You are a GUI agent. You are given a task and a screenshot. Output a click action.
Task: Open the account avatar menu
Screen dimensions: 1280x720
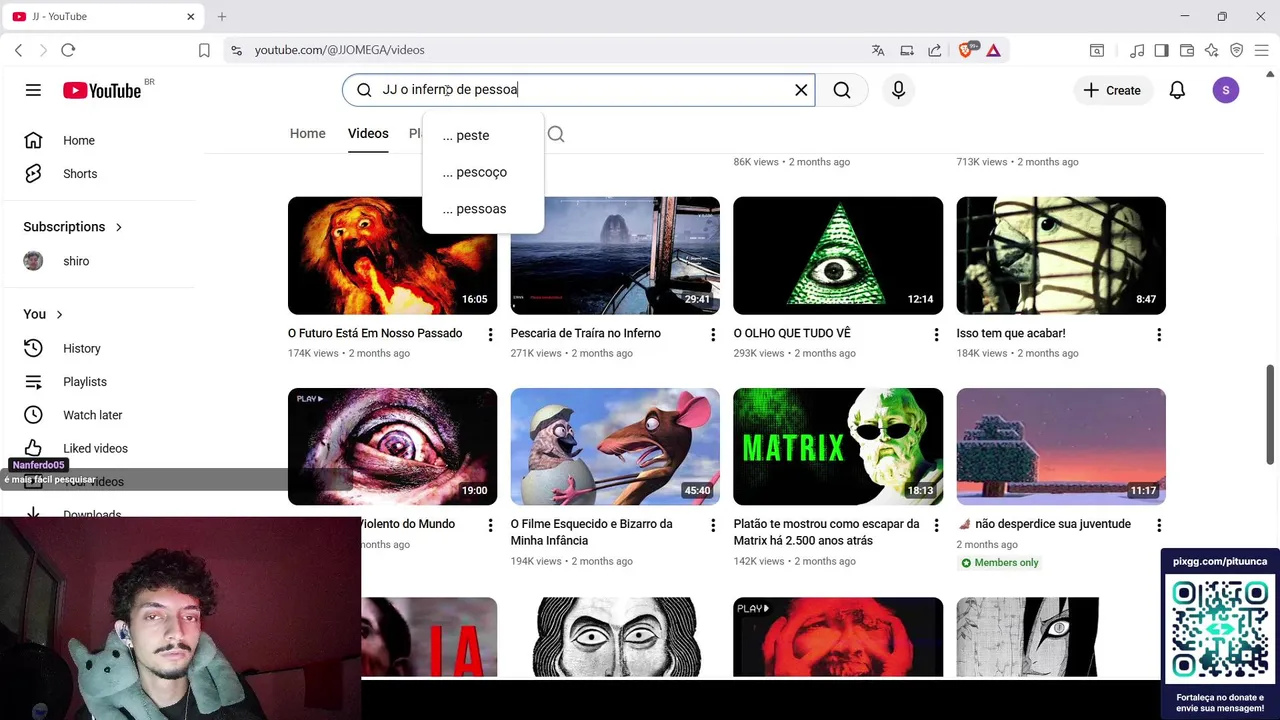pyautogui.click(x=1226, y=90)
